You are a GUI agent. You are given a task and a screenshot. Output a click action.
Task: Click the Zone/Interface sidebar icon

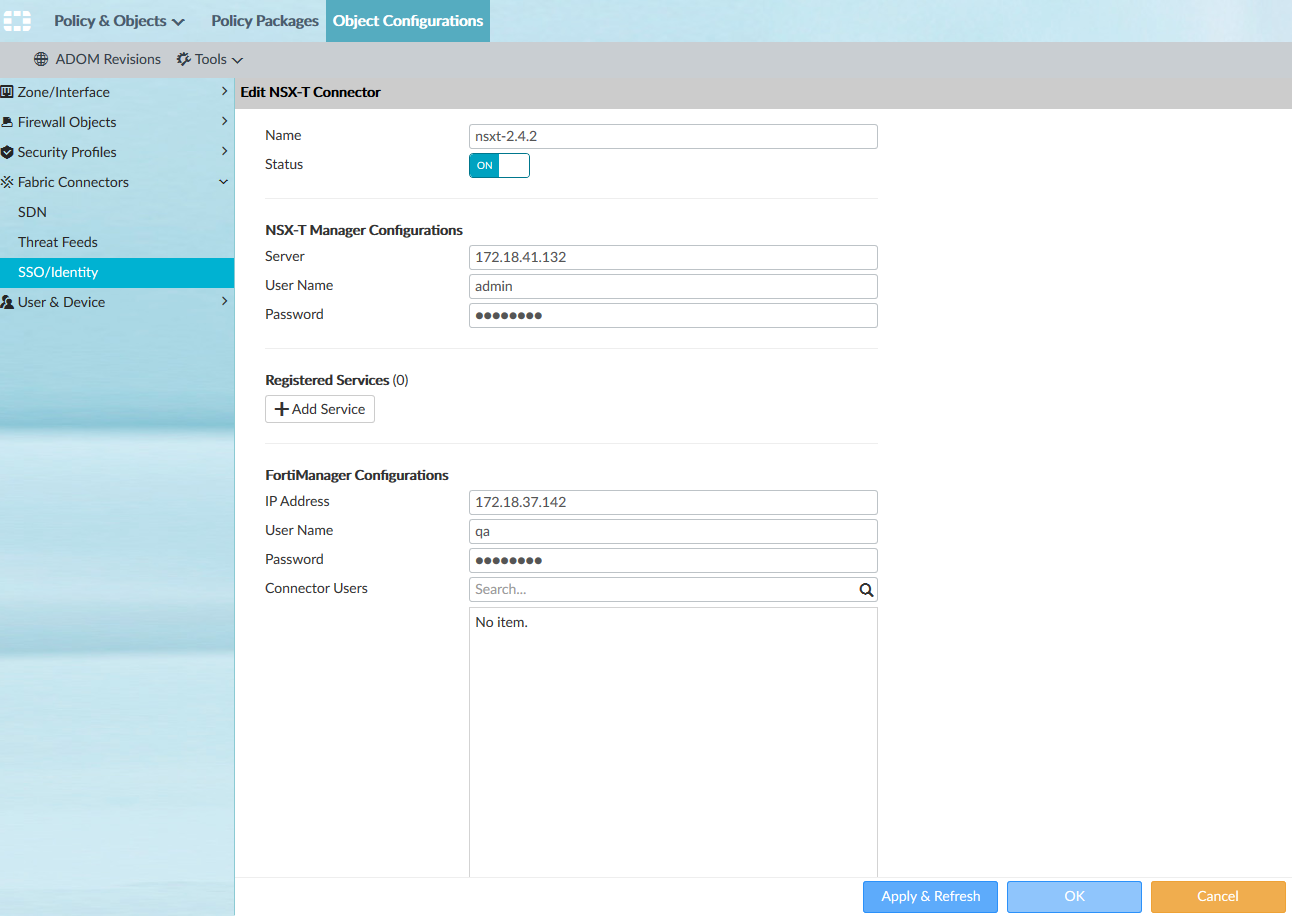pos(8,92)
